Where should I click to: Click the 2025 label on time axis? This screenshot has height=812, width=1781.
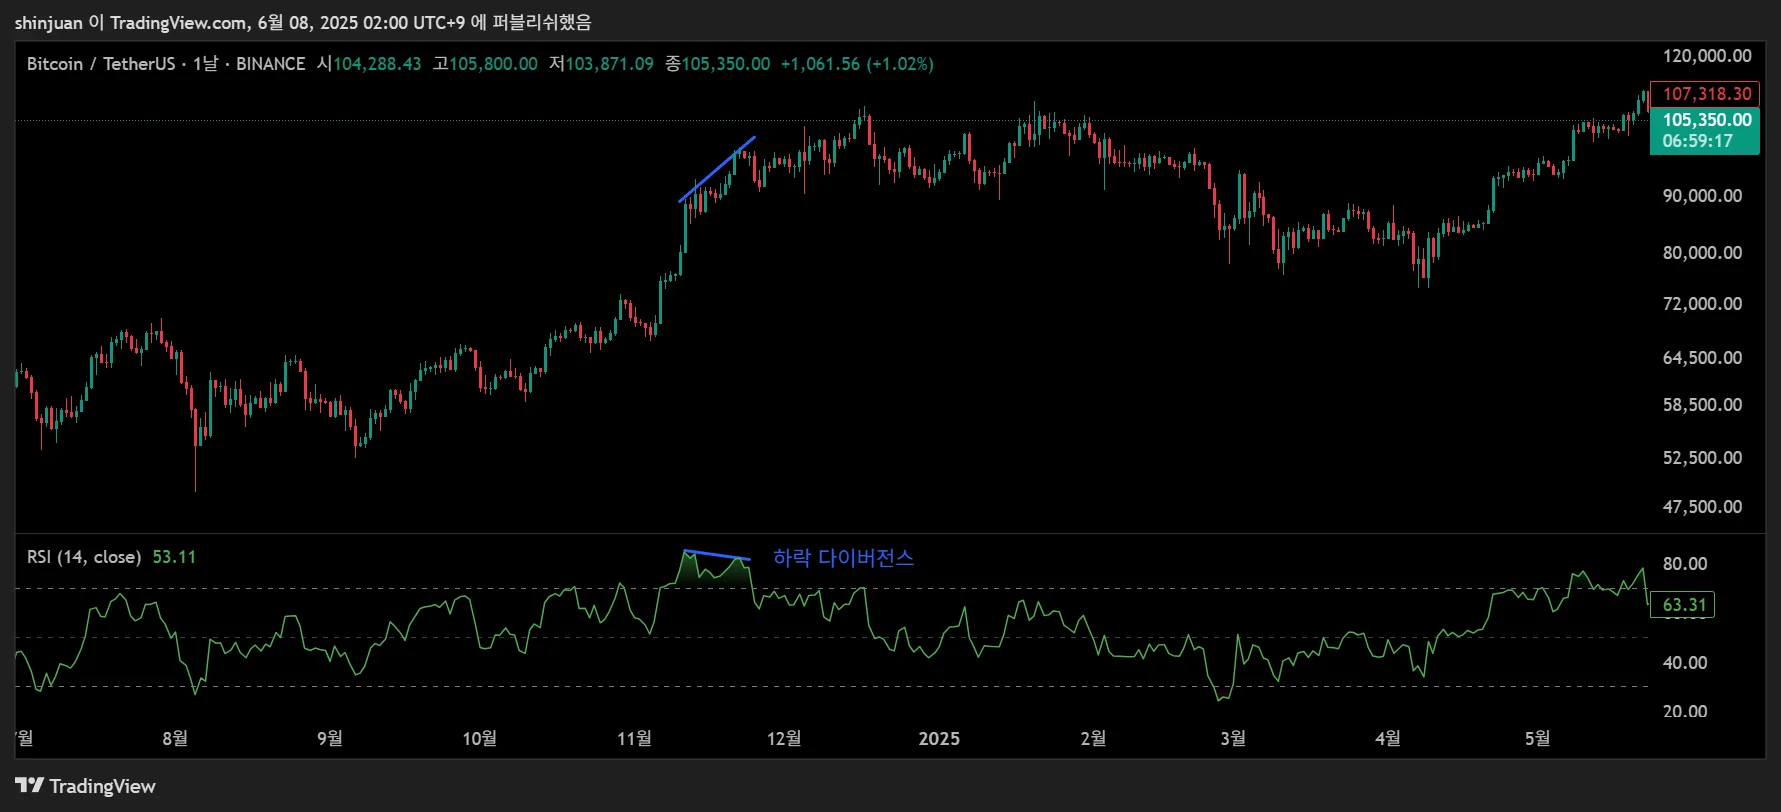(939, 738)
